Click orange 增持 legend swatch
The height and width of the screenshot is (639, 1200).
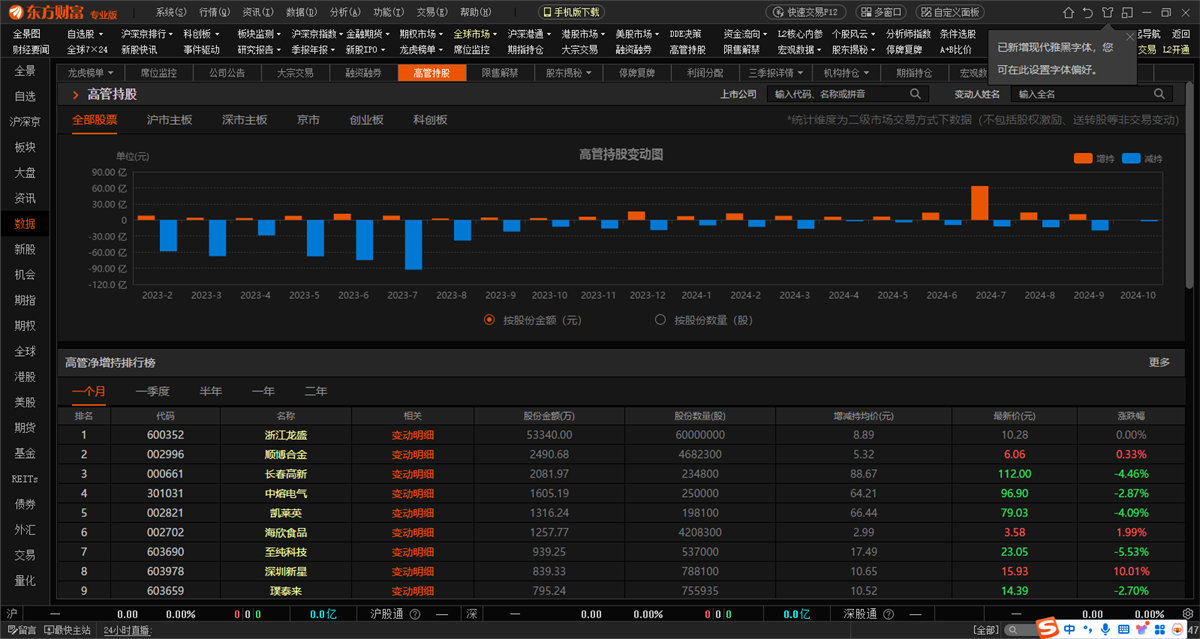tap(1083, 158)
